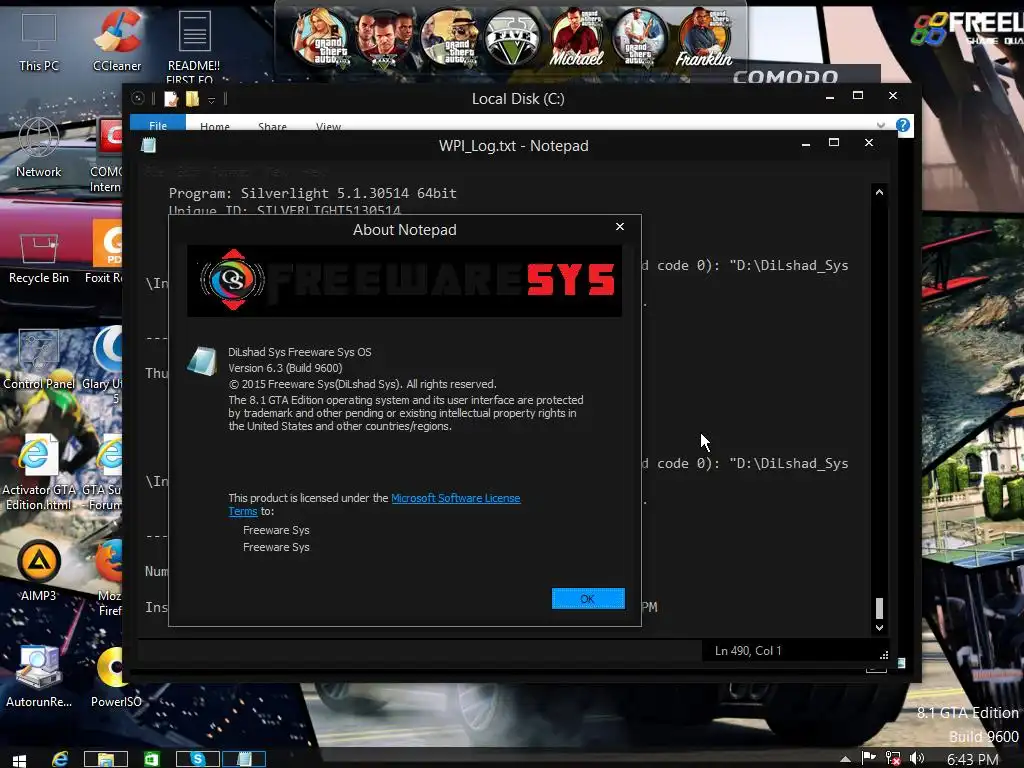1024x768 pixels.
Task: Click the Freeware Sys logo banner
Action: (404, 281)
